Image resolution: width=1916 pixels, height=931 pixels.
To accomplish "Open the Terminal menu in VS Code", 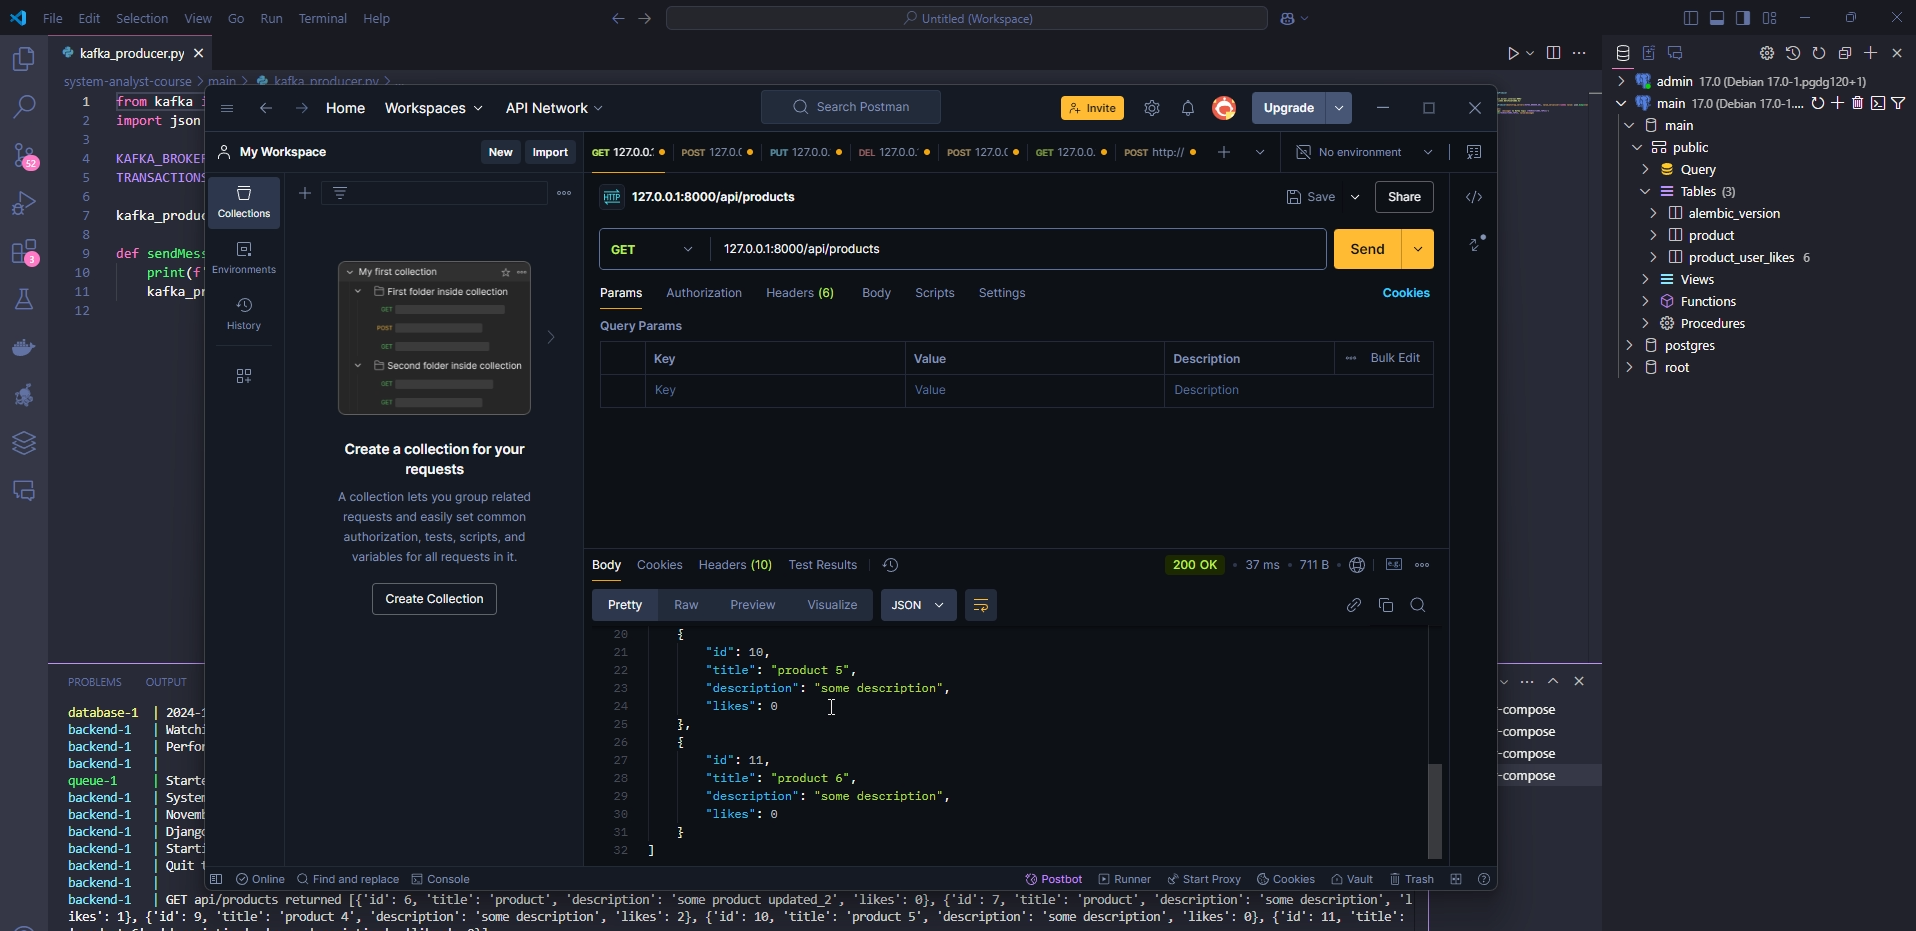I will click(322, 18).
